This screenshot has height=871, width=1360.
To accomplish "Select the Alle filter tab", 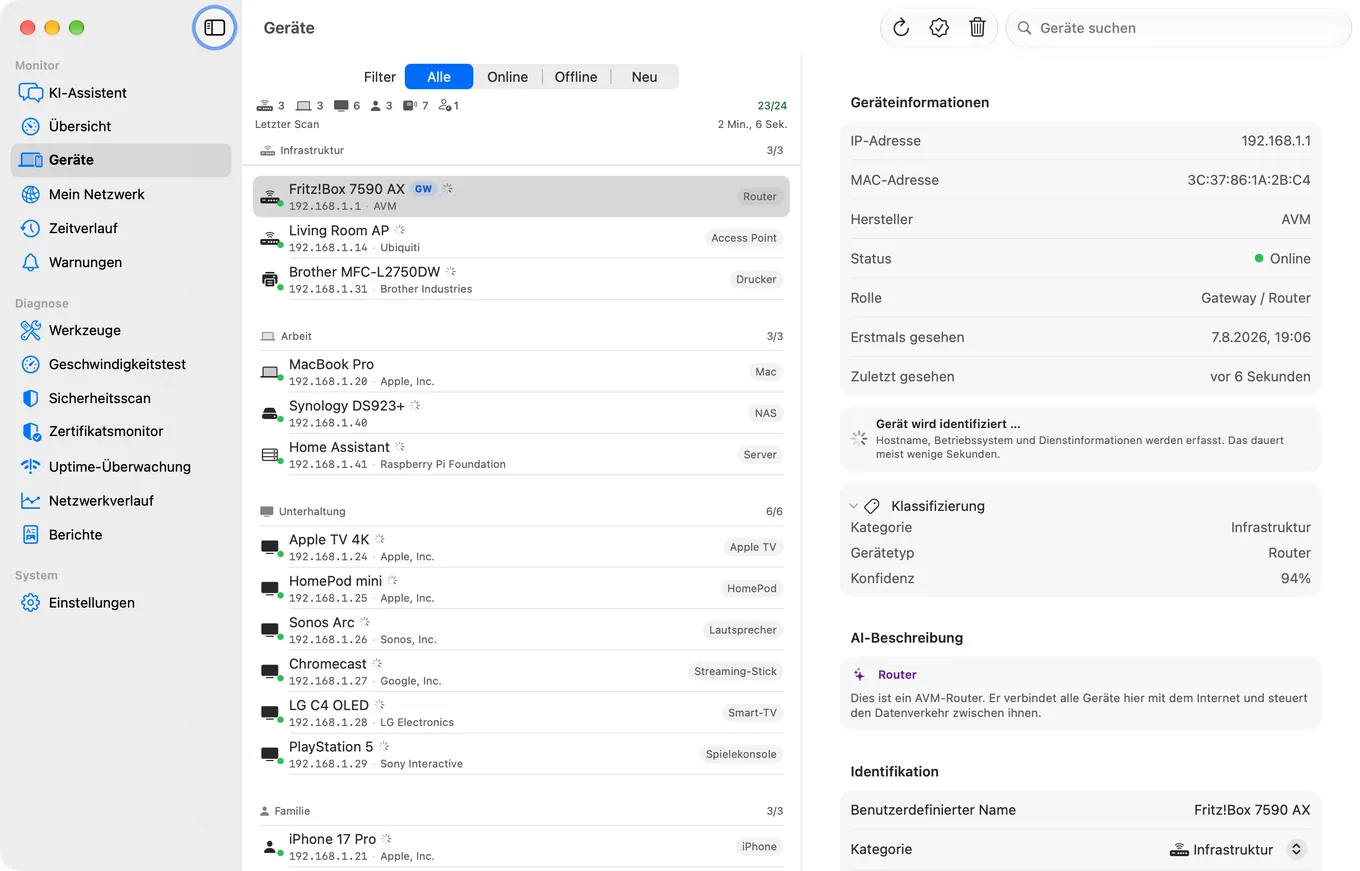I will coord(439,77).
